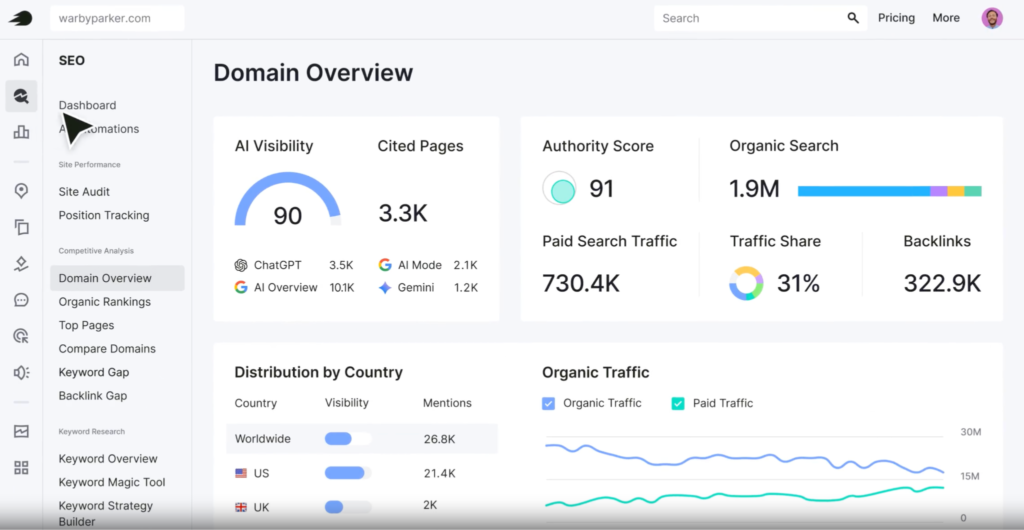
Task: Click the Mentions column header
Action: [447, 403]
